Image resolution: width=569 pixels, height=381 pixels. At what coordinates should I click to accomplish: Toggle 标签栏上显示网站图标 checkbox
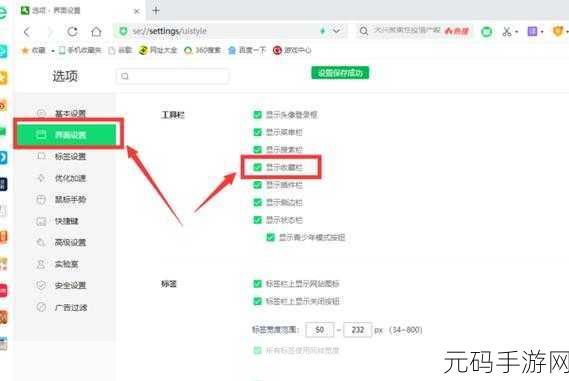[257, 284]
